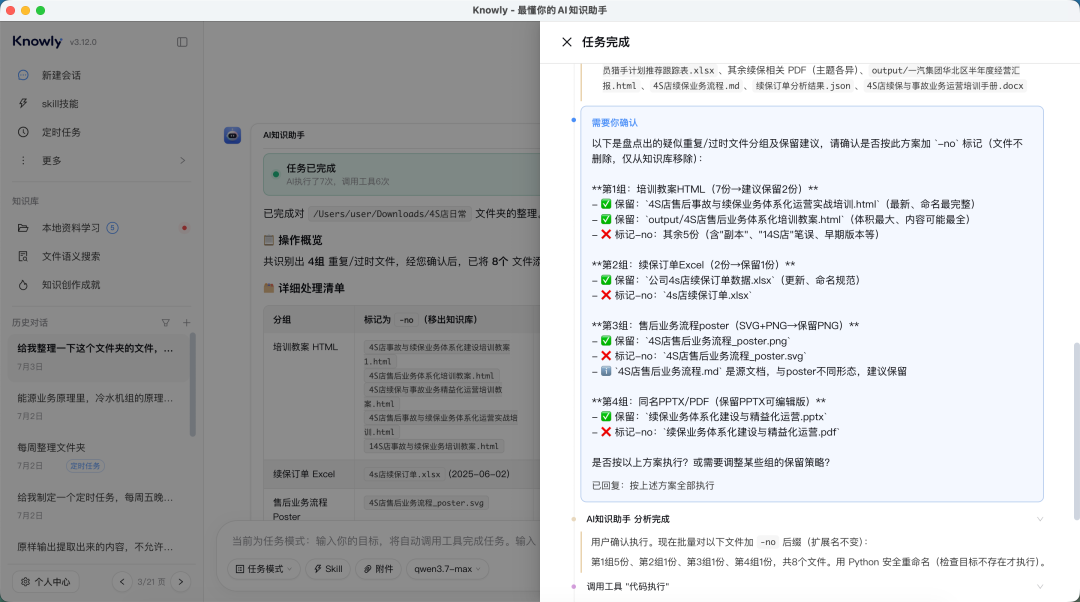Select the 分组 table header
This screenshot has width=1080, height=602.
tap(282, 320)
